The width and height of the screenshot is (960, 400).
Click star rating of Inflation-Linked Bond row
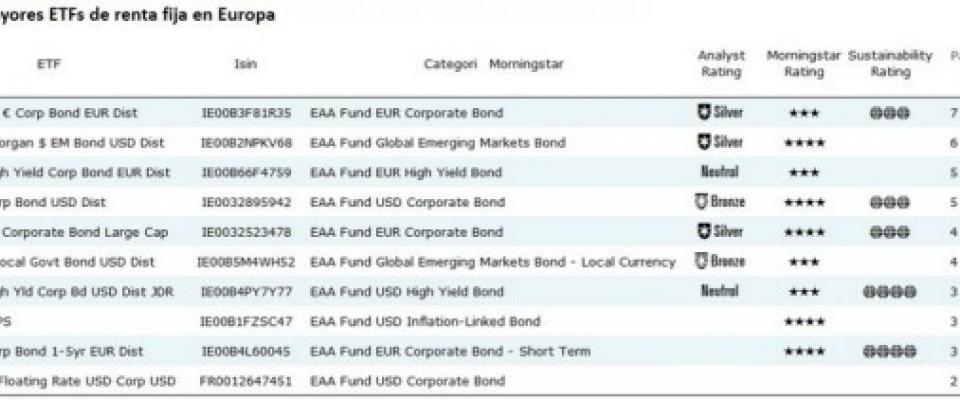pos(804,322)
